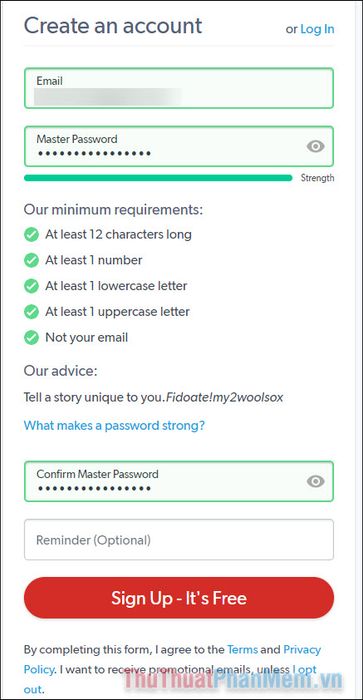Reveal the Confirm Master Password field text

pos(316,481)
